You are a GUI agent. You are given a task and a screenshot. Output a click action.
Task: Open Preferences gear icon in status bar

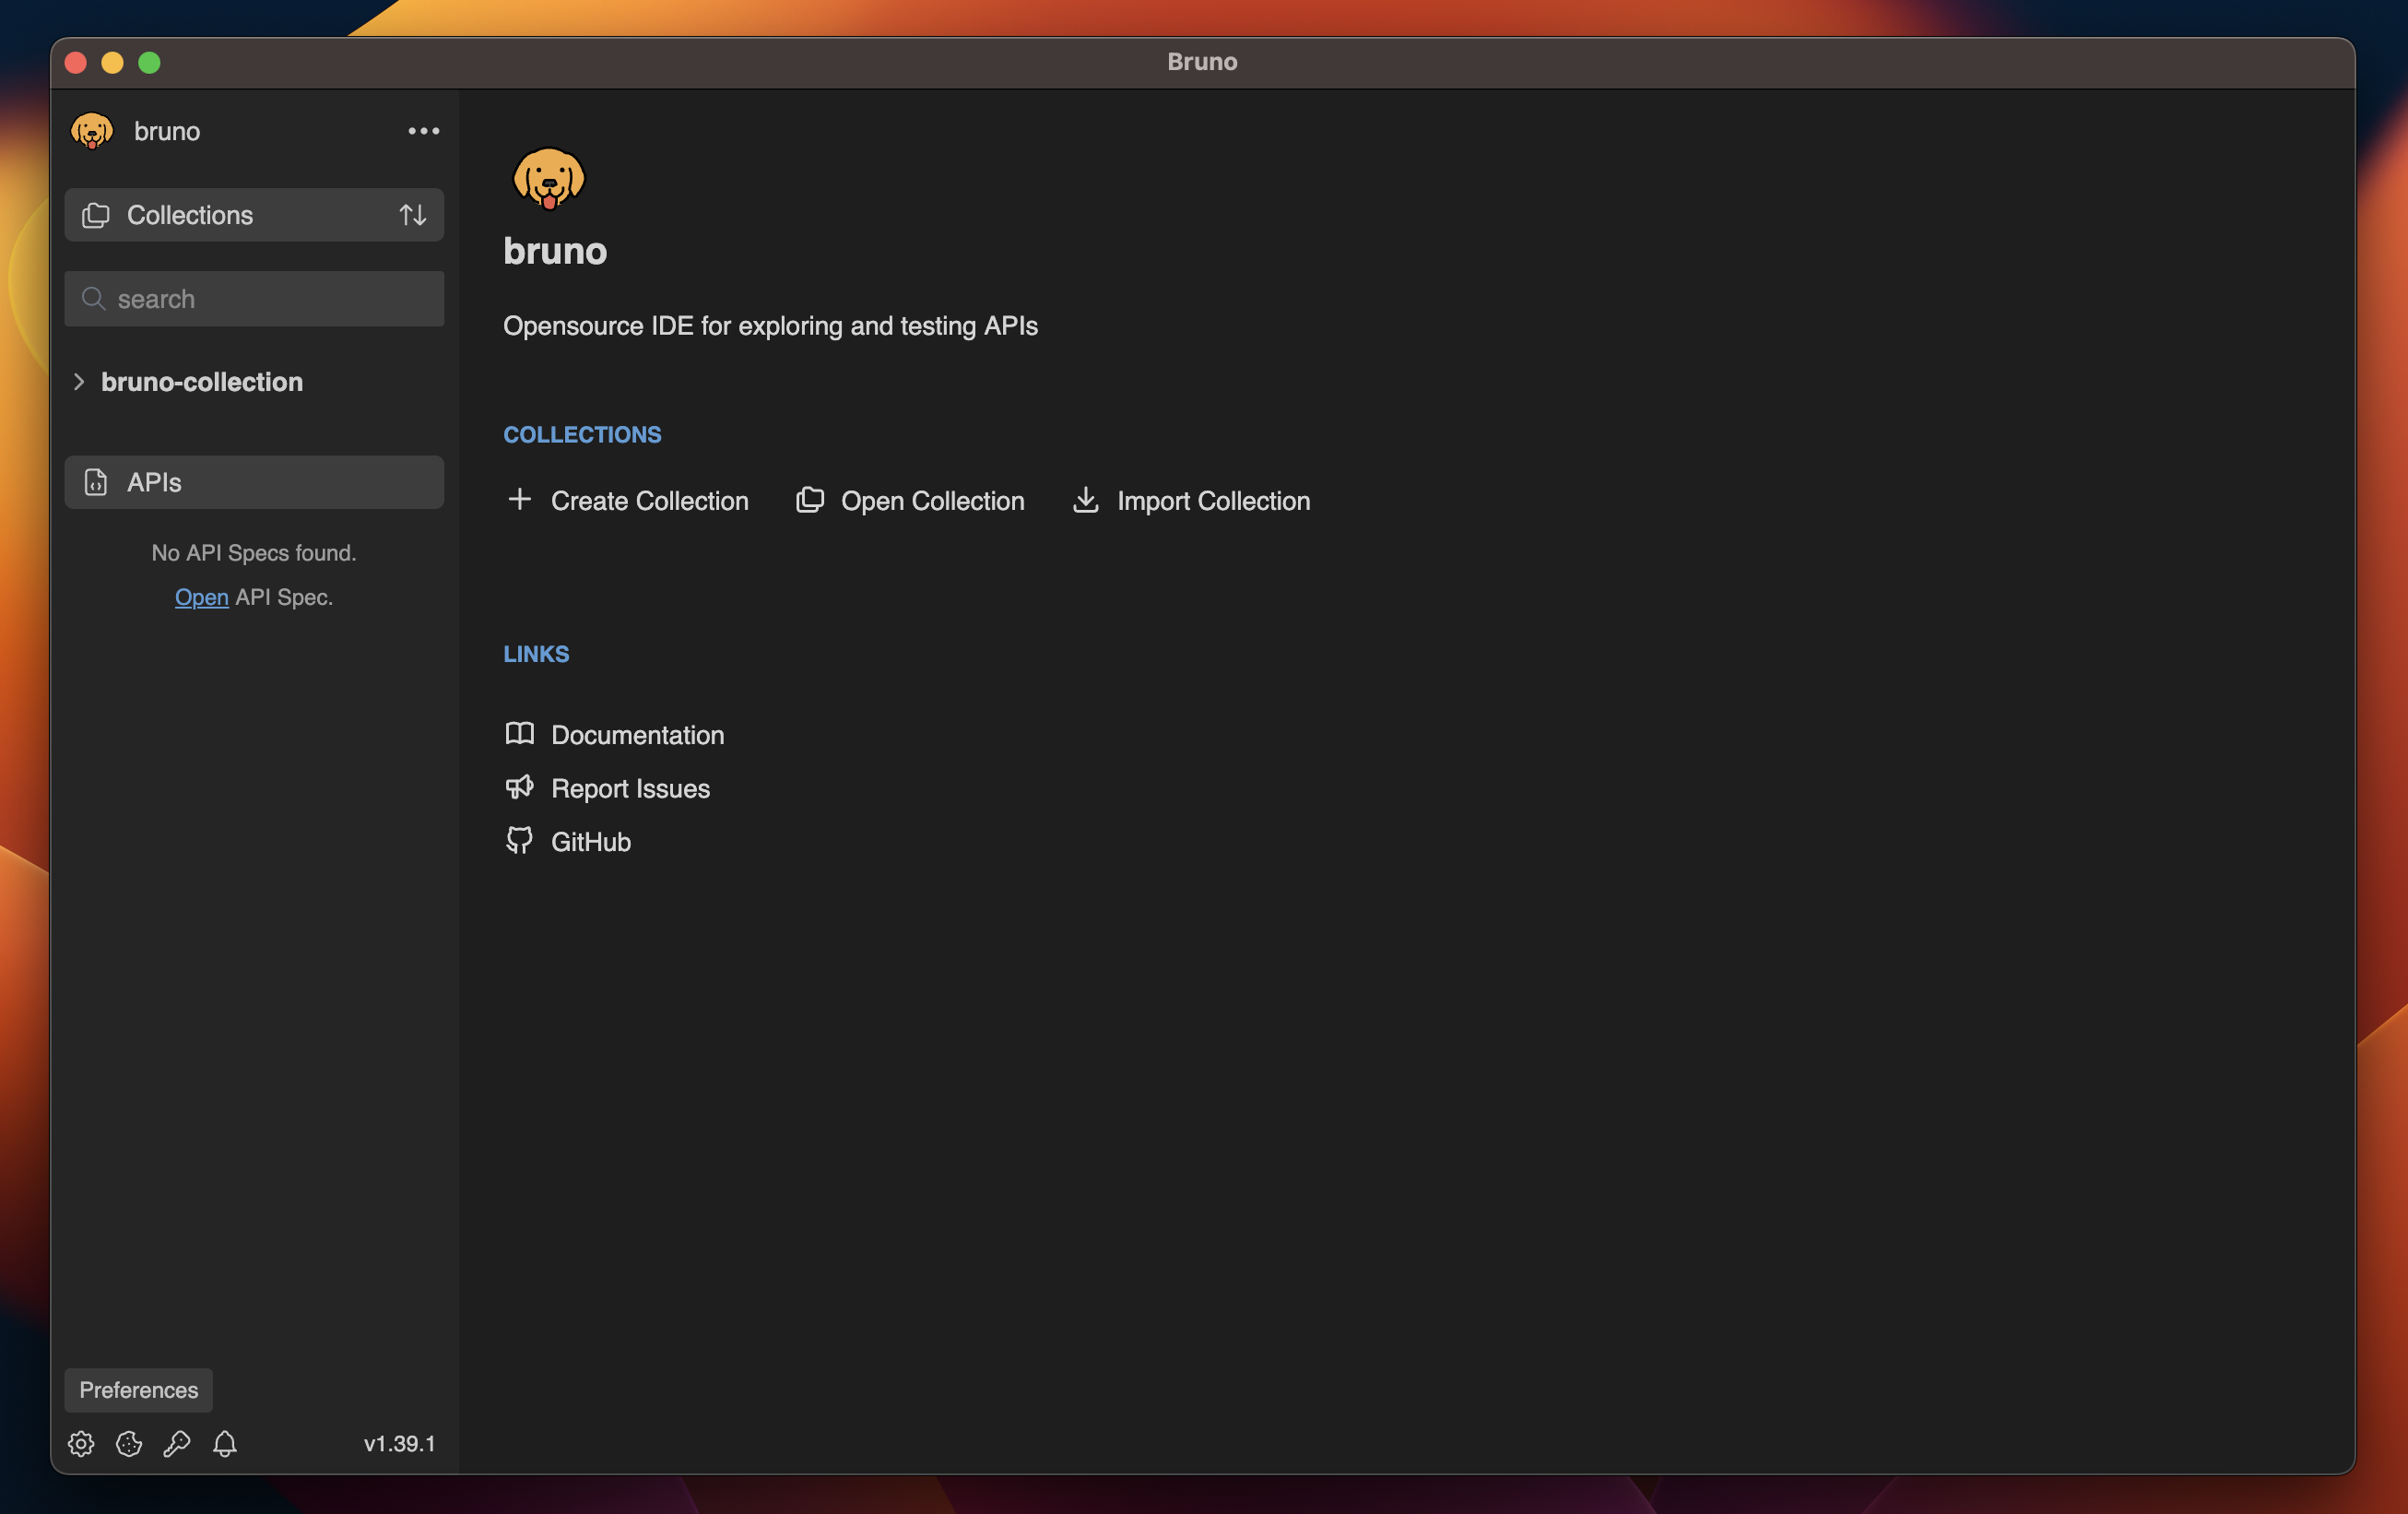(x=81, y=1443)
